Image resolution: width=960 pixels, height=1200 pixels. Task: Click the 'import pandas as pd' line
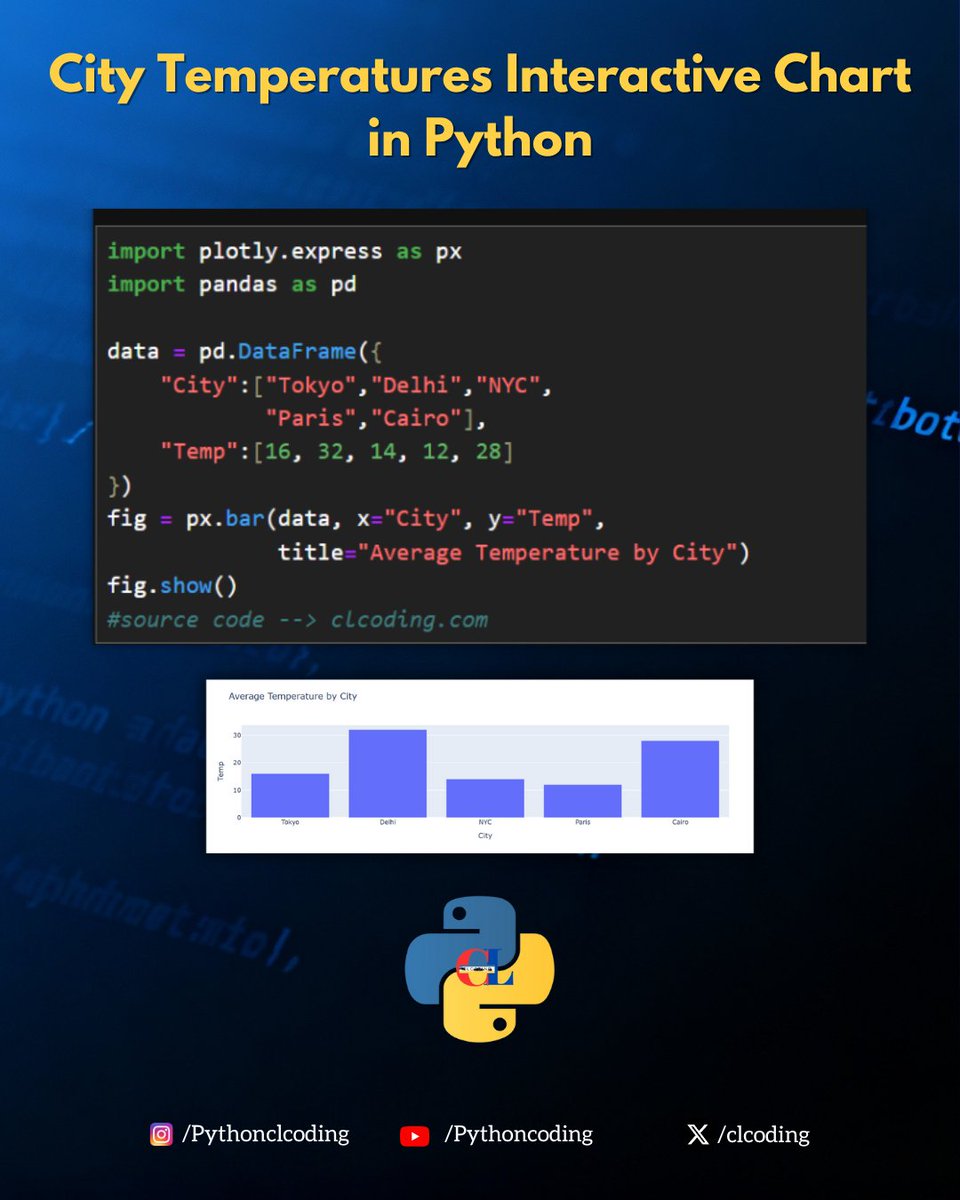(x=232, y=285)
